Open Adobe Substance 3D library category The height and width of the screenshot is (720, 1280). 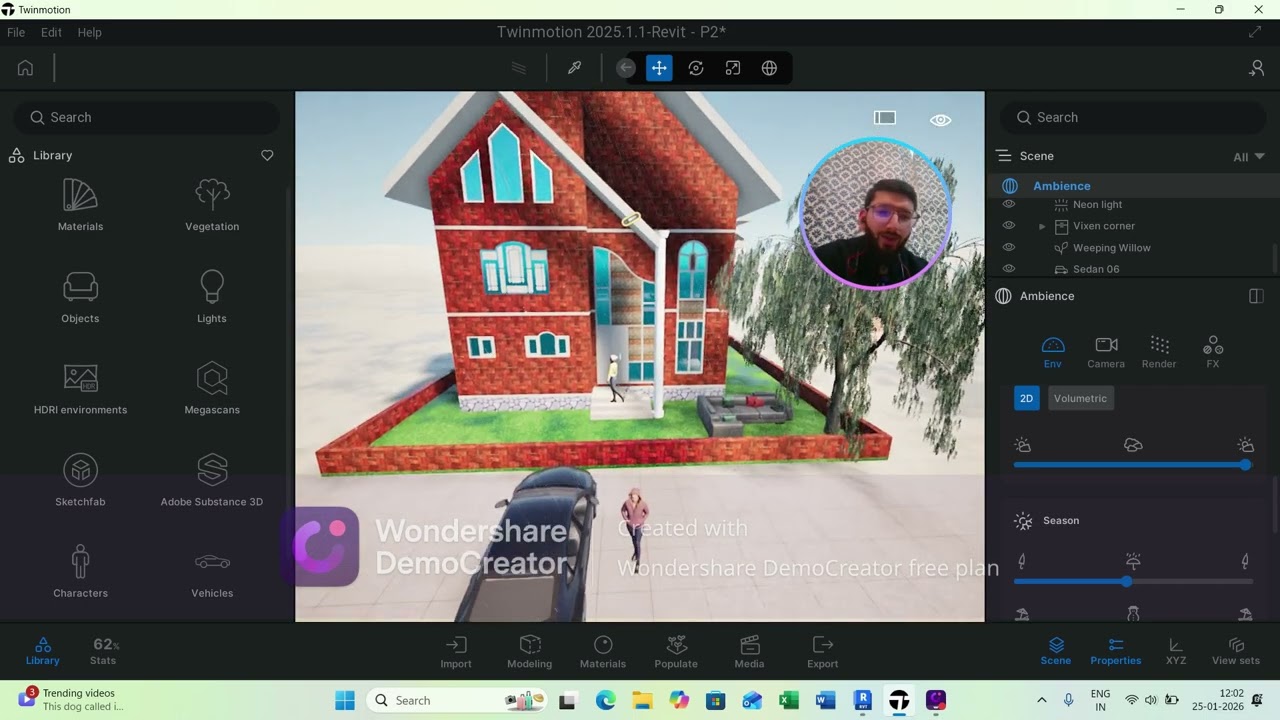212,481
